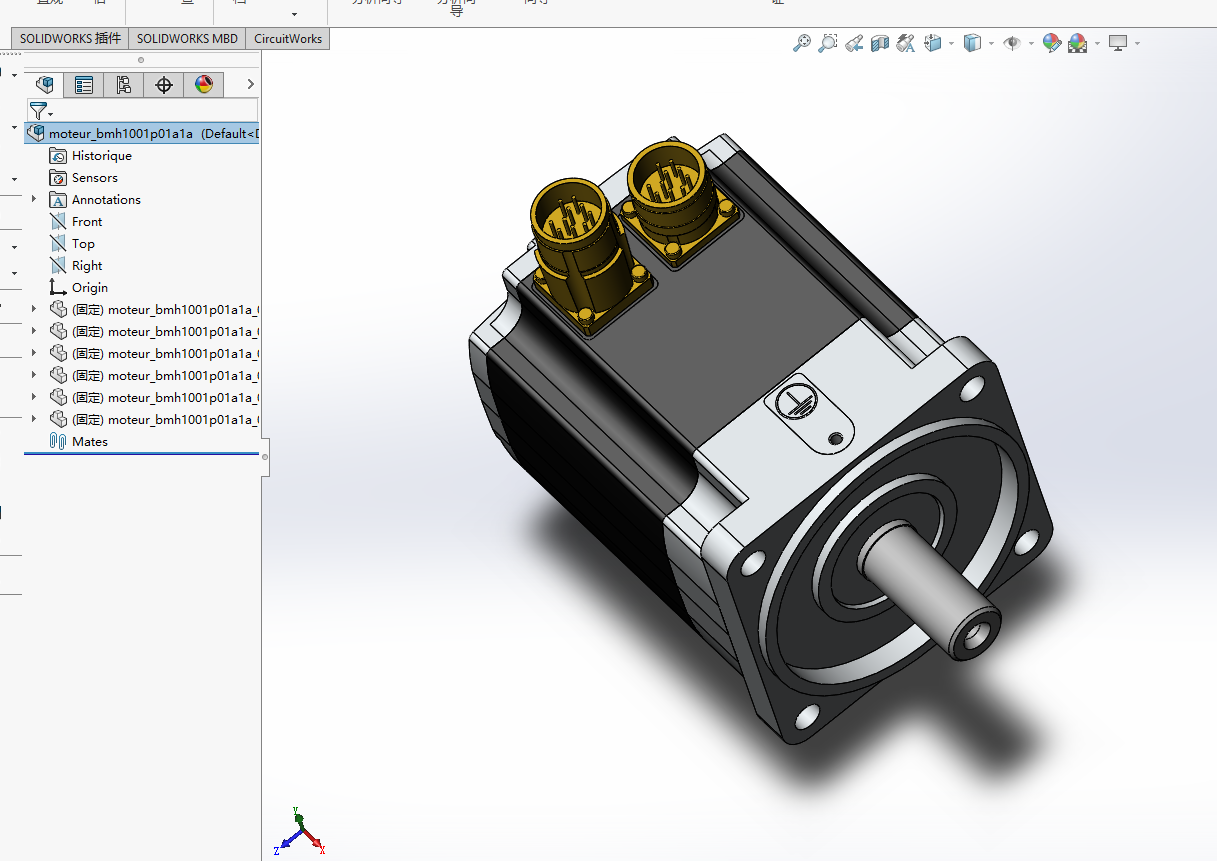The image size is (1217, 861).
Task: Open the Display Style dropdown arrow
Action: (x=991, y=43)
